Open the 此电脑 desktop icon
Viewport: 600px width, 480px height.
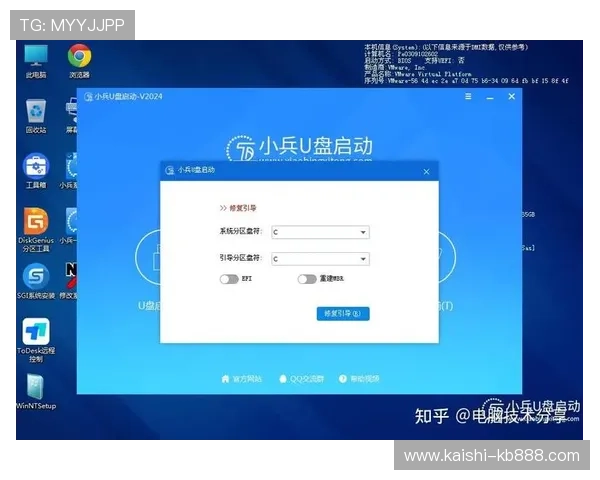[36, 61]
